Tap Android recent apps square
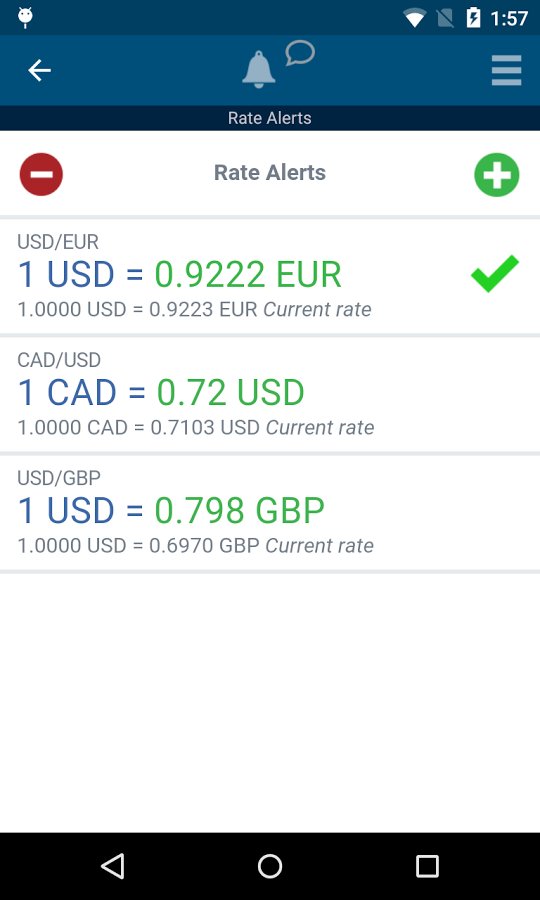Image resolution: width=540 pixels, height=900 pixels. [427, 866]
